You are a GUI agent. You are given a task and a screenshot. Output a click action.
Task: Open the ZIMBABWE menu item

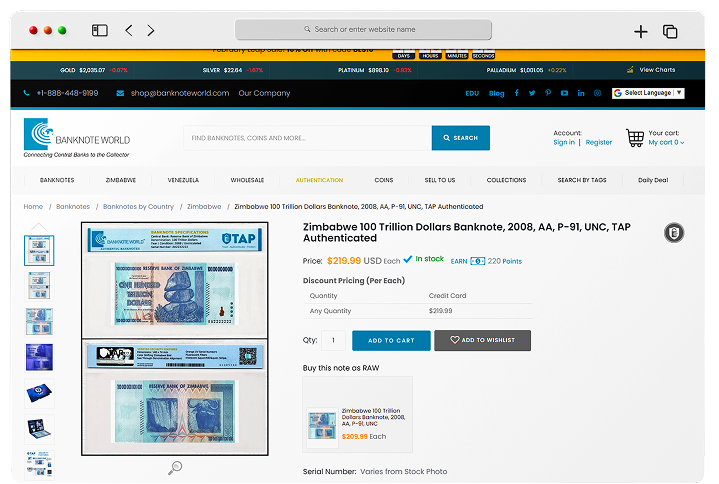(121, 180)
